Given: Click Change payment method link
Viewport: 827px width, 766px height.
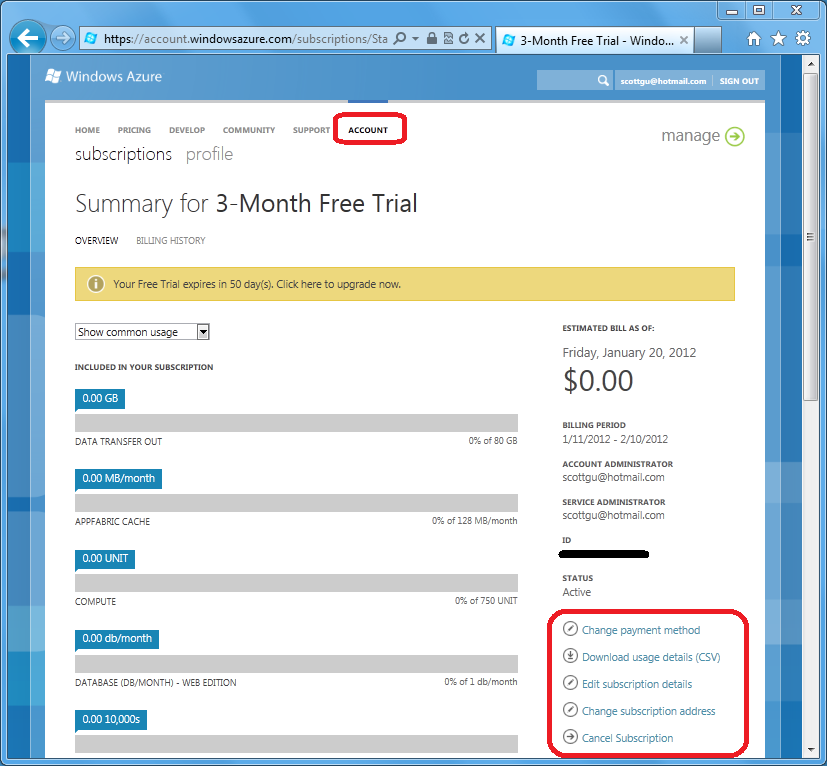Looking at the screenshot, I should click(641, 630).
